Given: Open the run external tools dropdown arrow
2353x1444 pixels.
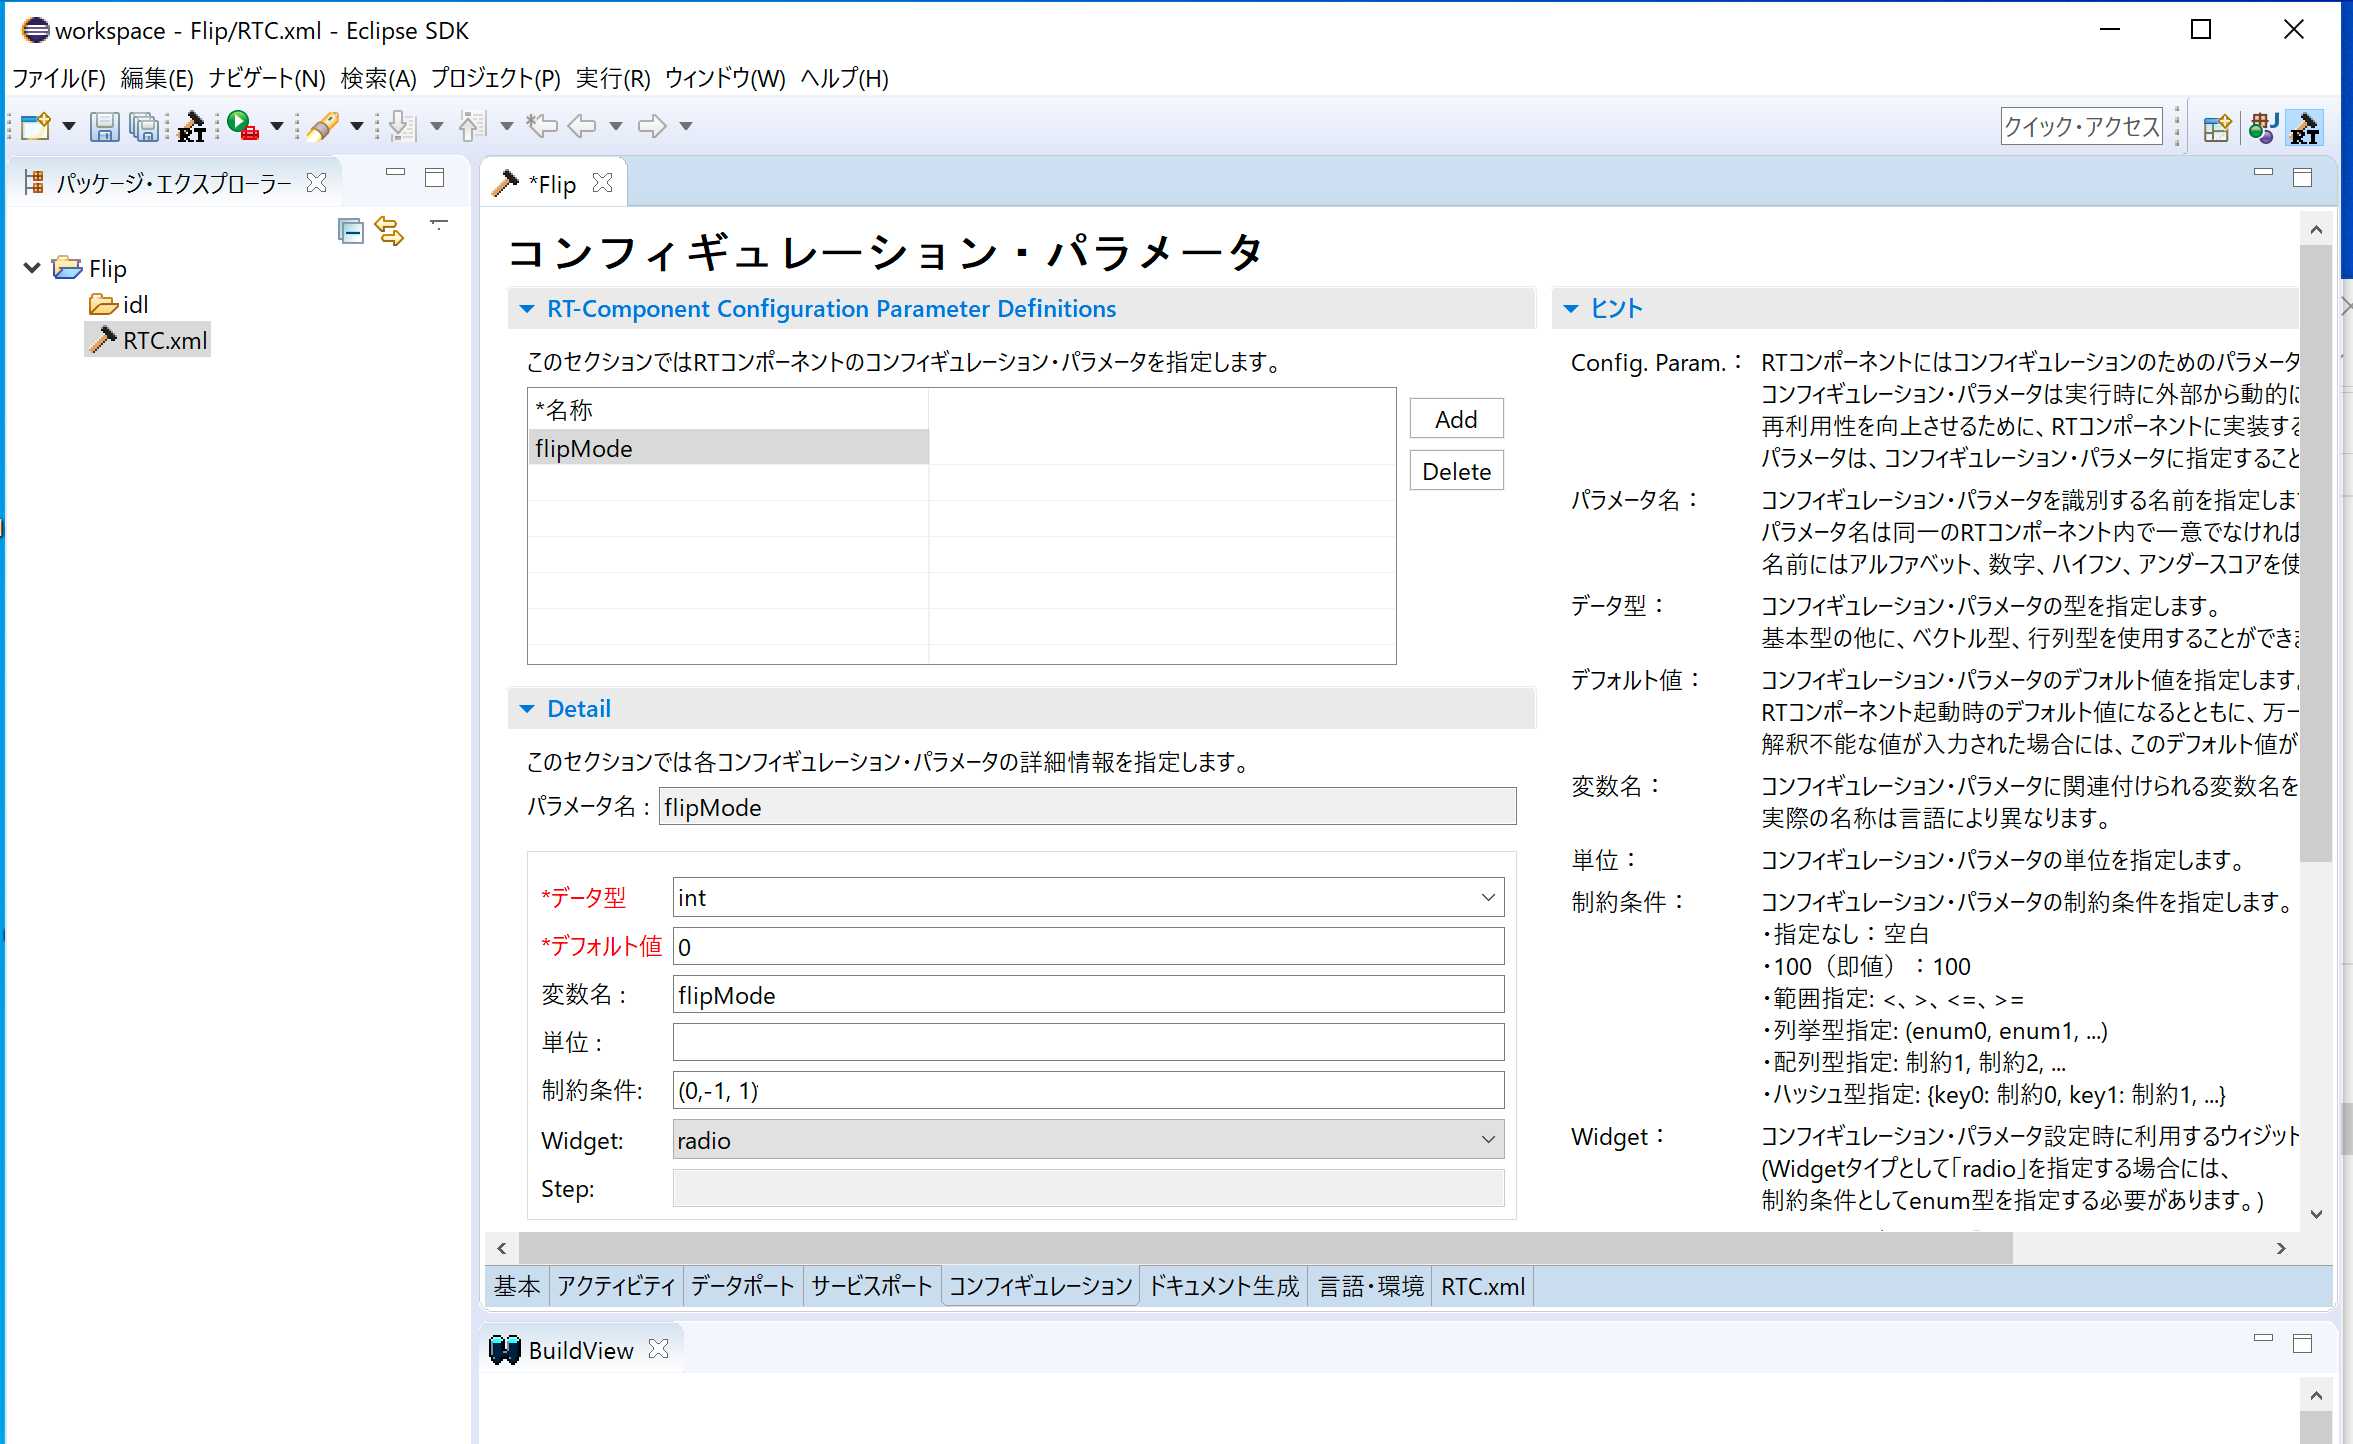Looking at the screenshot, I should 277,126.
